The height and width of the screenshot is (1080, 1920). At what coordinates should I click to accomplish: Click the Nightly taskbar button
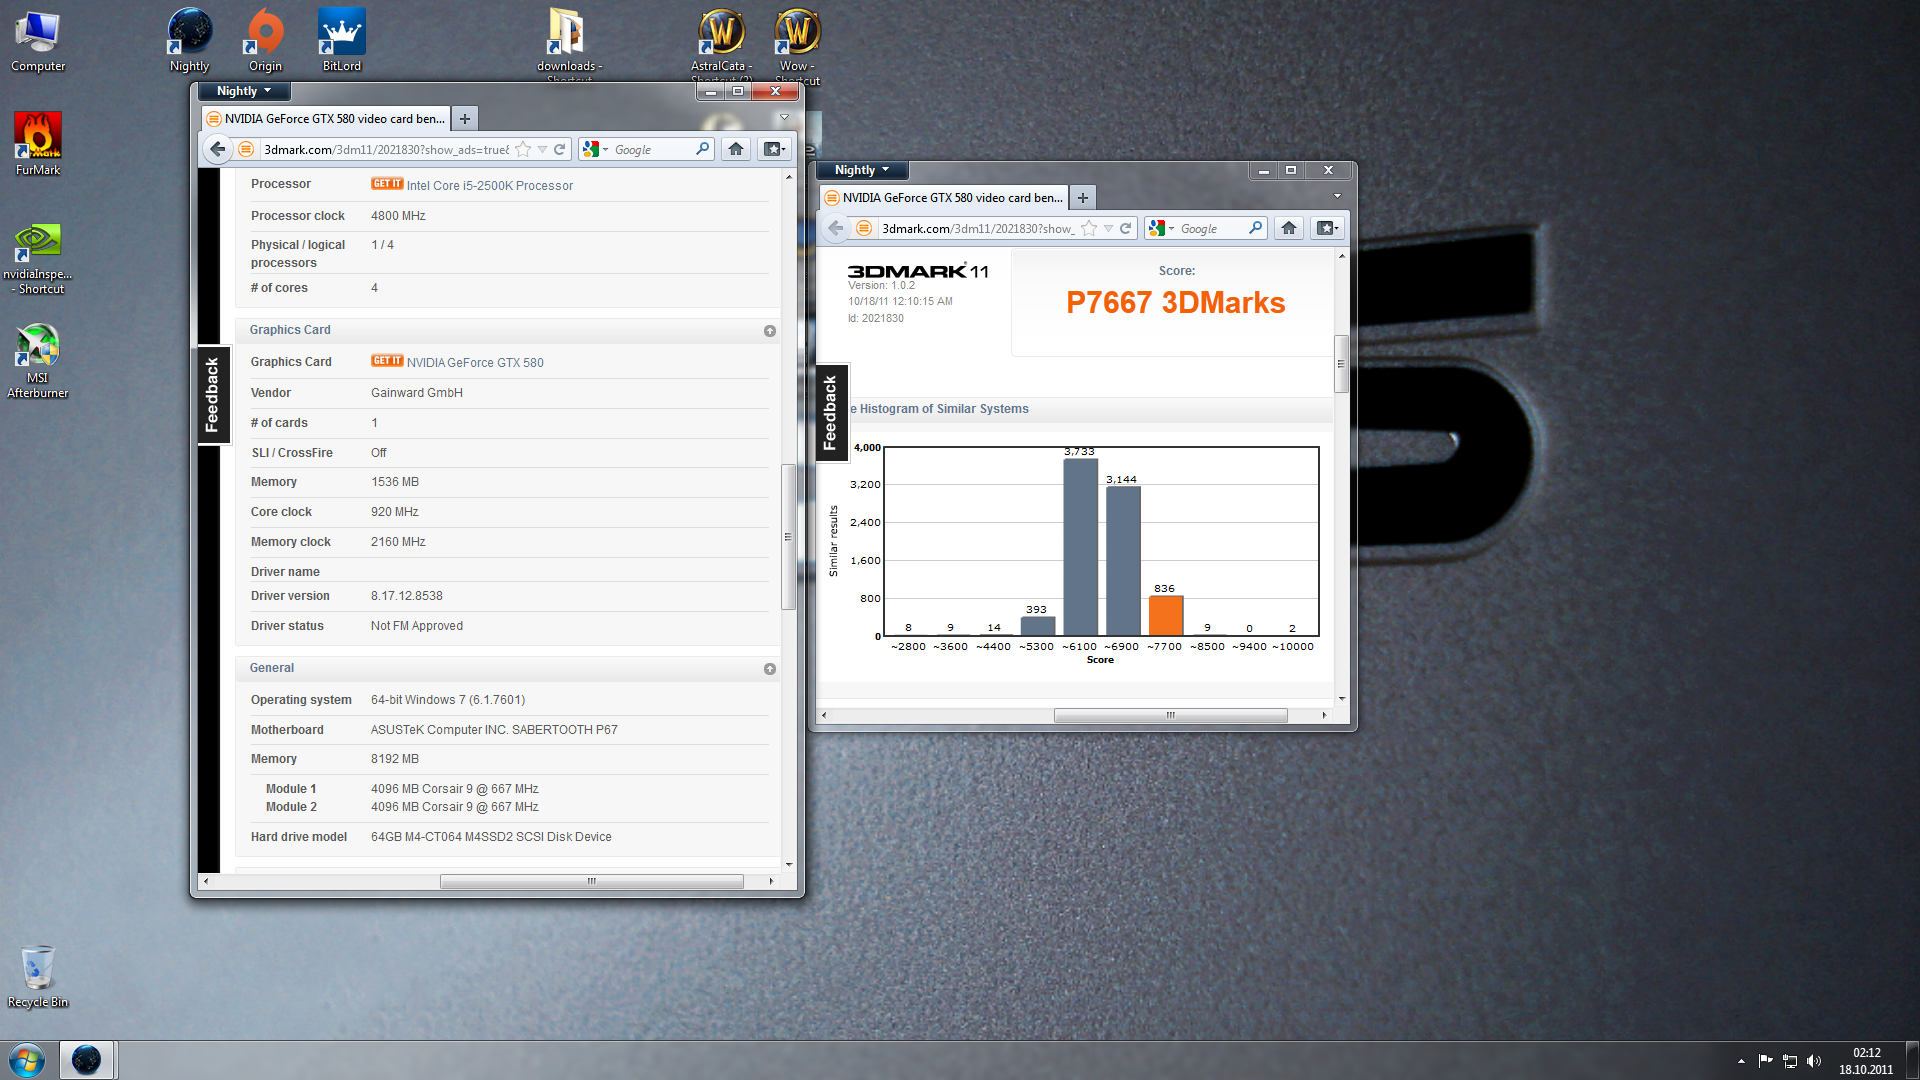[x=87, y=1060]
